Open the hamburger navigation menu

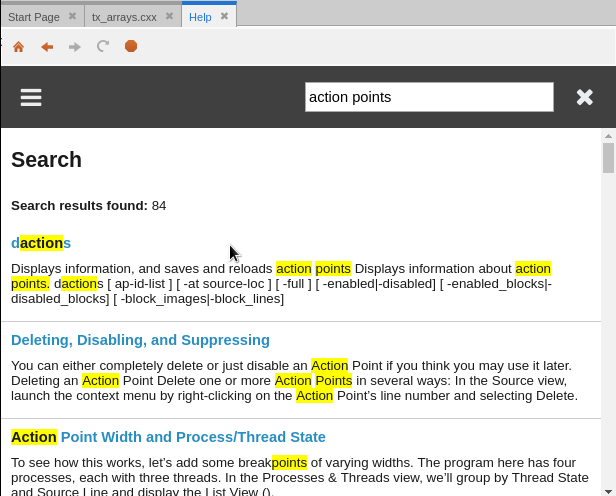[31, 97]
